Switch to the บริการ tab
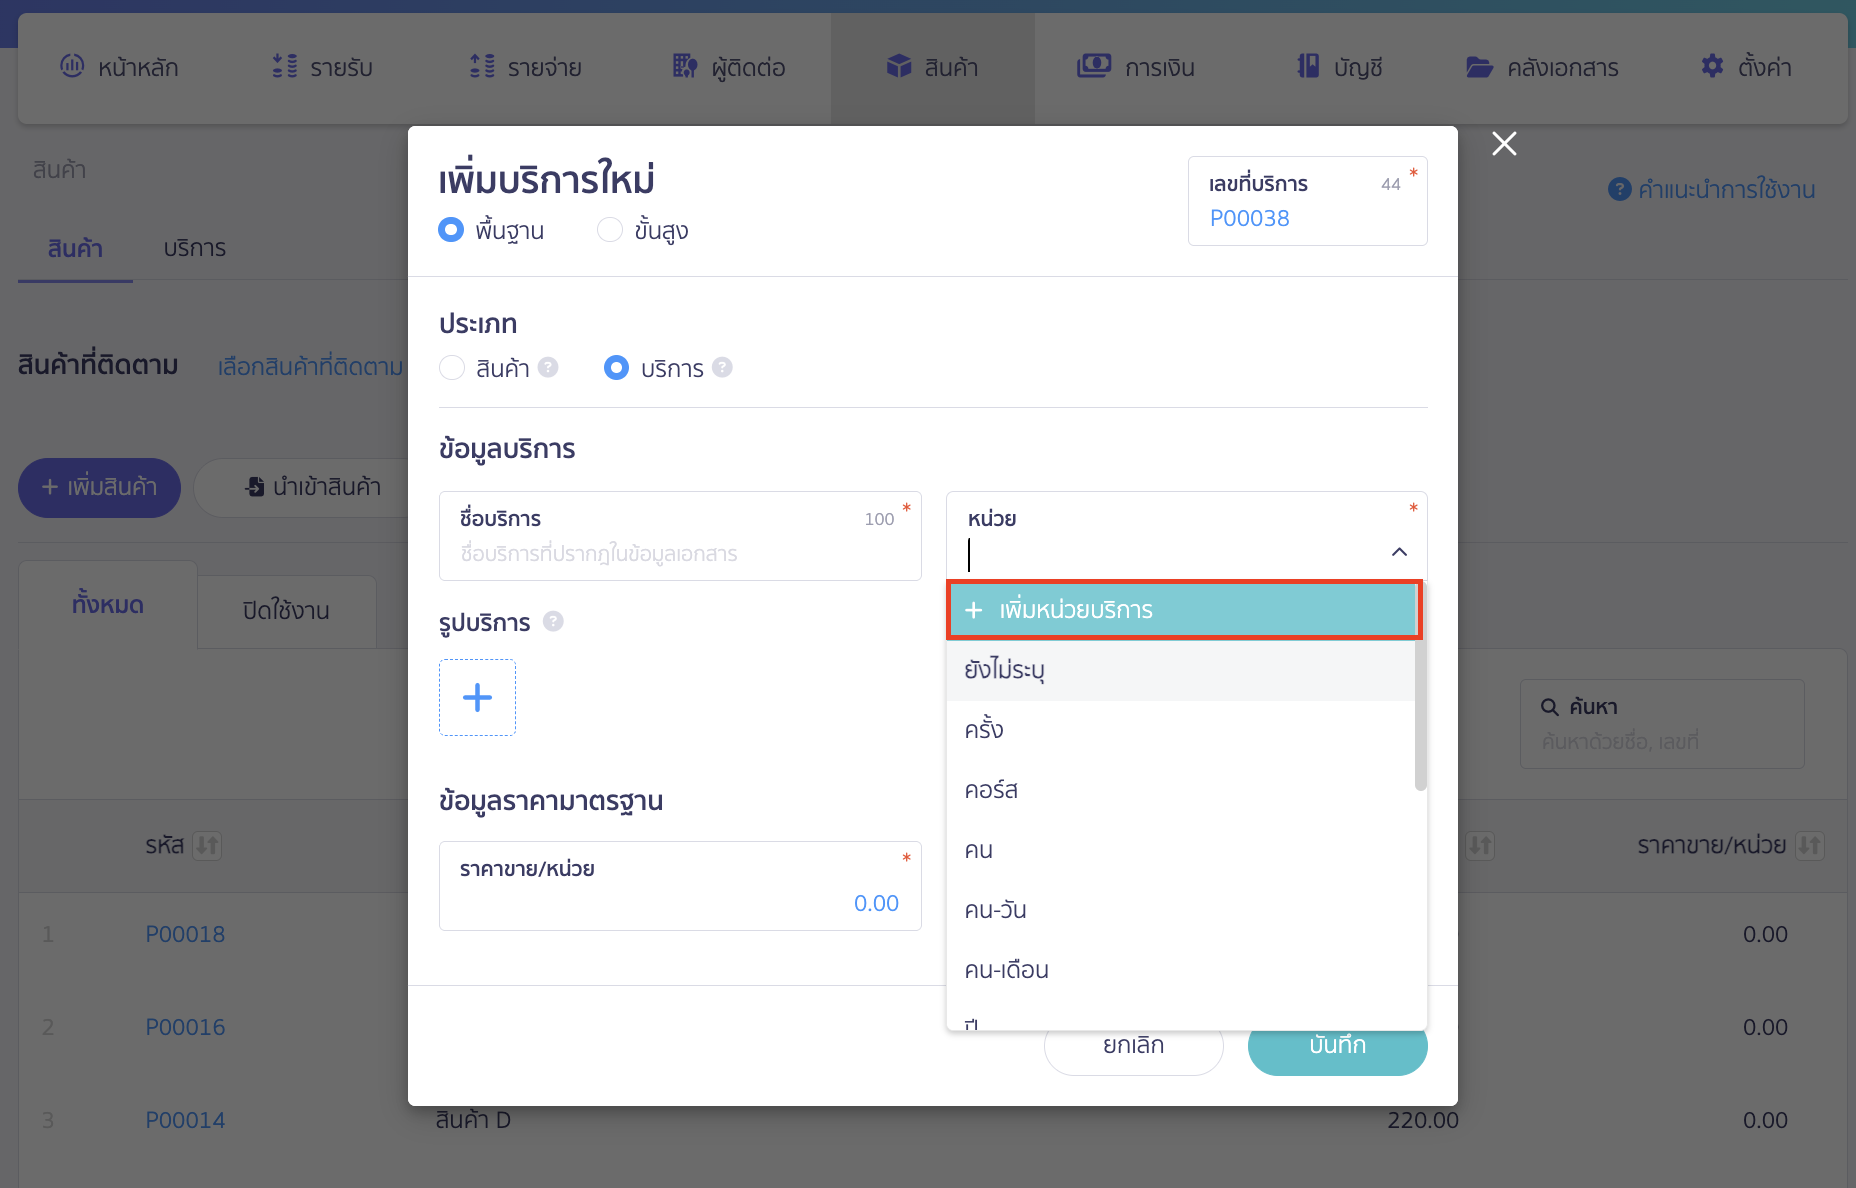Viewport: 1856px width, 1188px height. click(194, 248)
